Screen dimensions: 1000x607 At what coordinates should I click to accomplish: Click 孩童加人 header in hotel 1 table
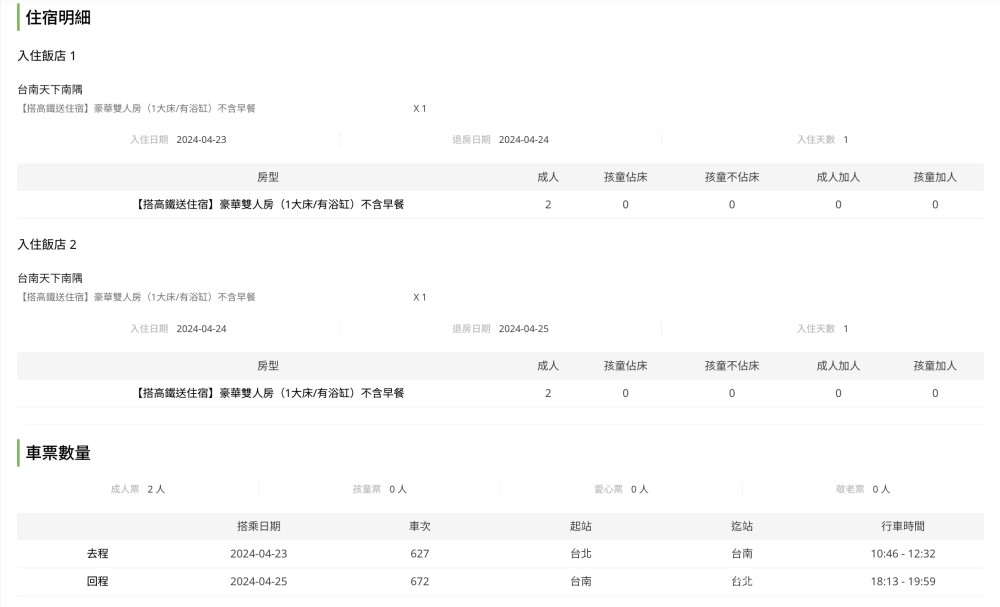[x=935, y=177]
